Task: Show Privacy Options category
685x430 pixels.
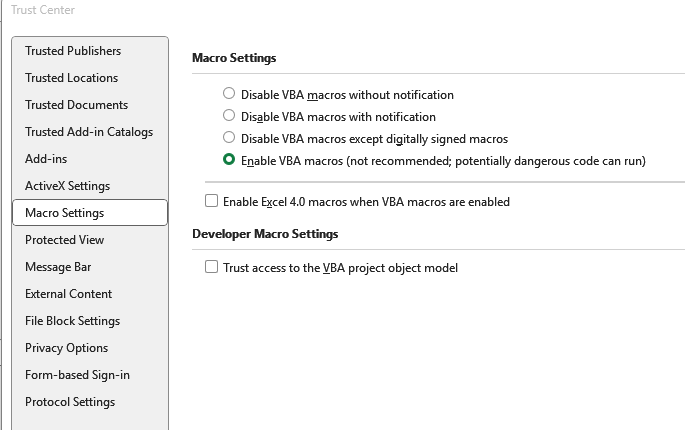Action: 66,348
